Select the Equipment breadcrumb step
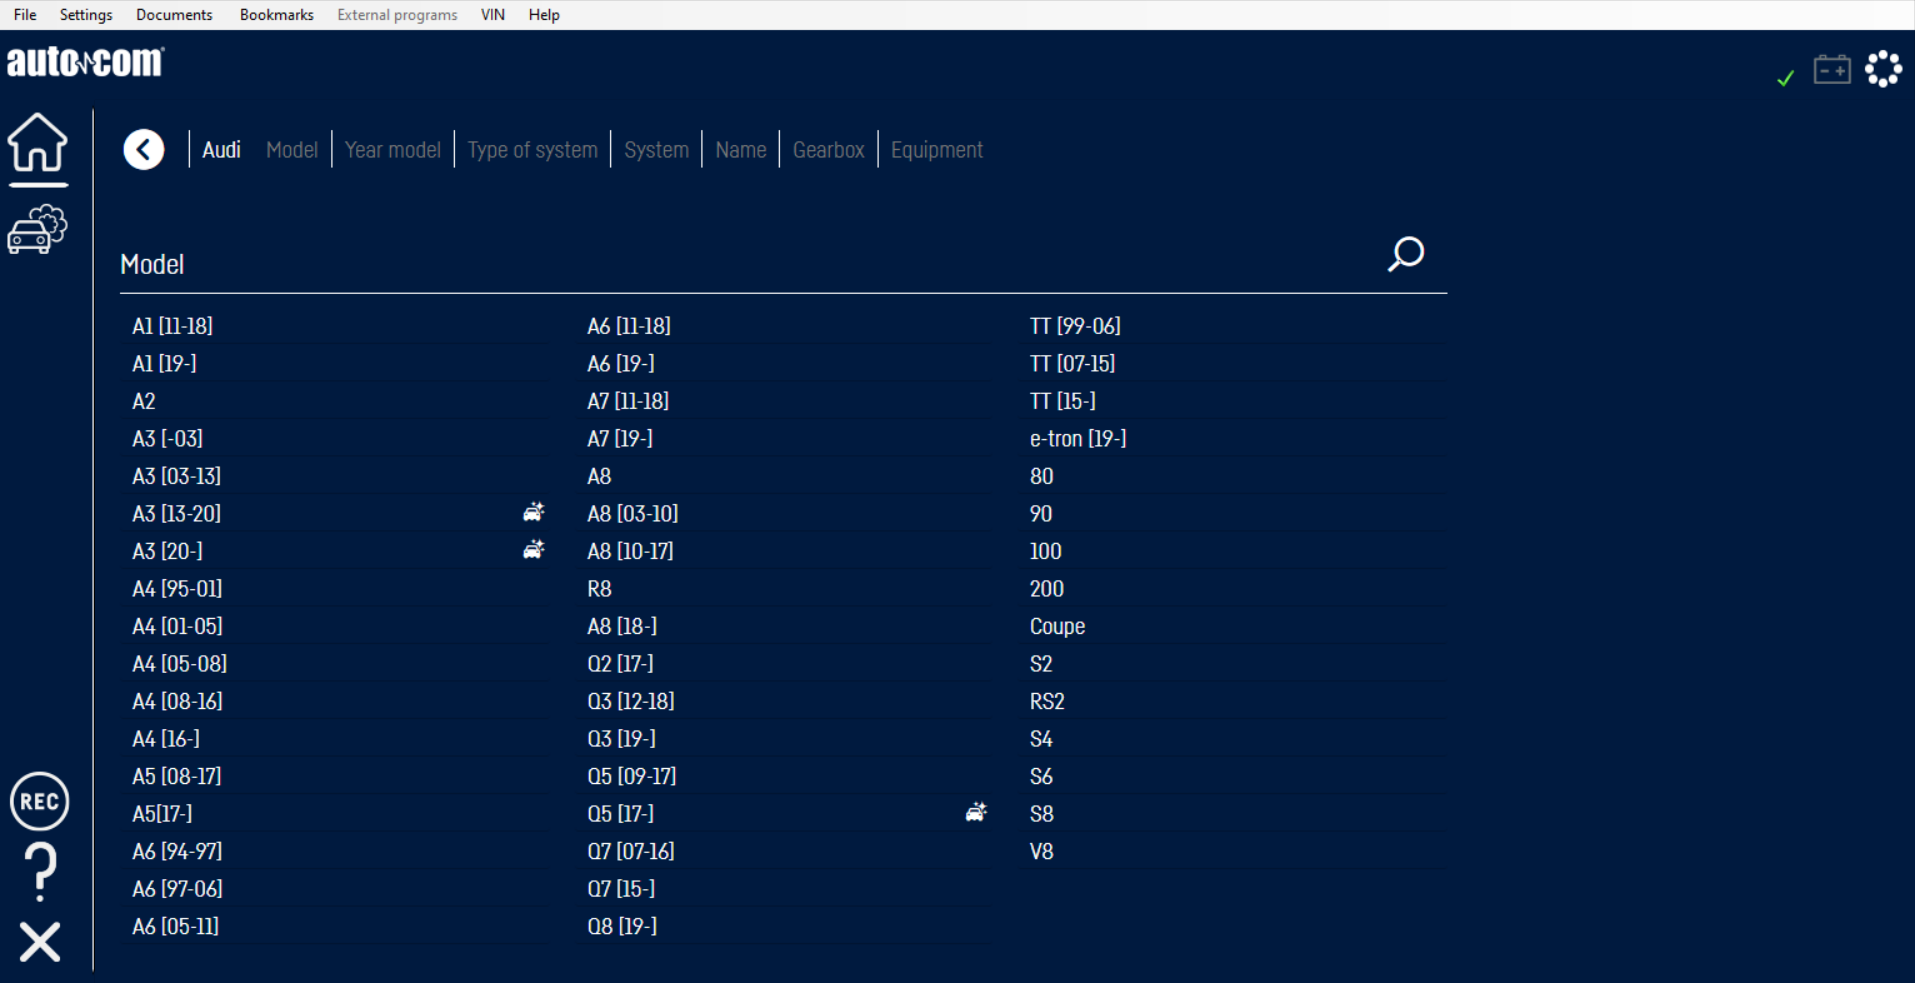This screenshot has width=1915, height=983. pos(937,150)
